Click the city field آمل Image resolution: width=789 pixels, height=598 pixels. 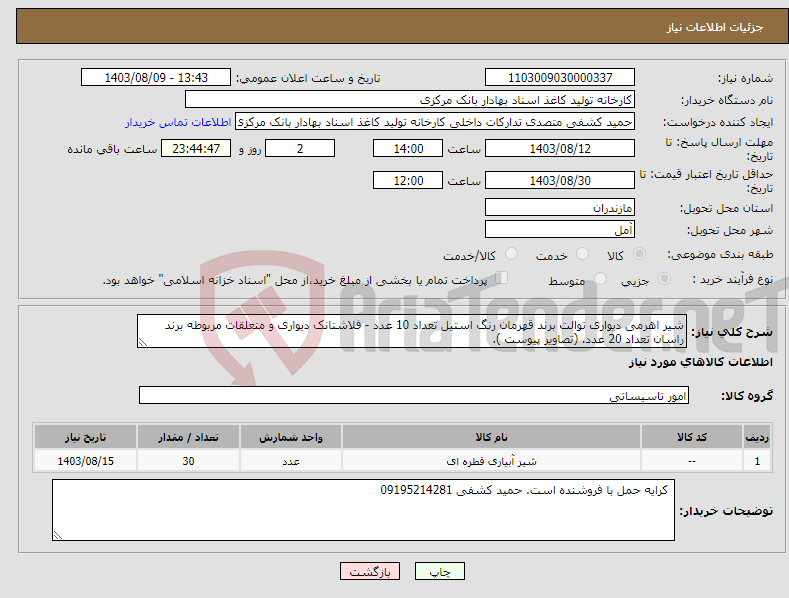[x=560, y=230]
